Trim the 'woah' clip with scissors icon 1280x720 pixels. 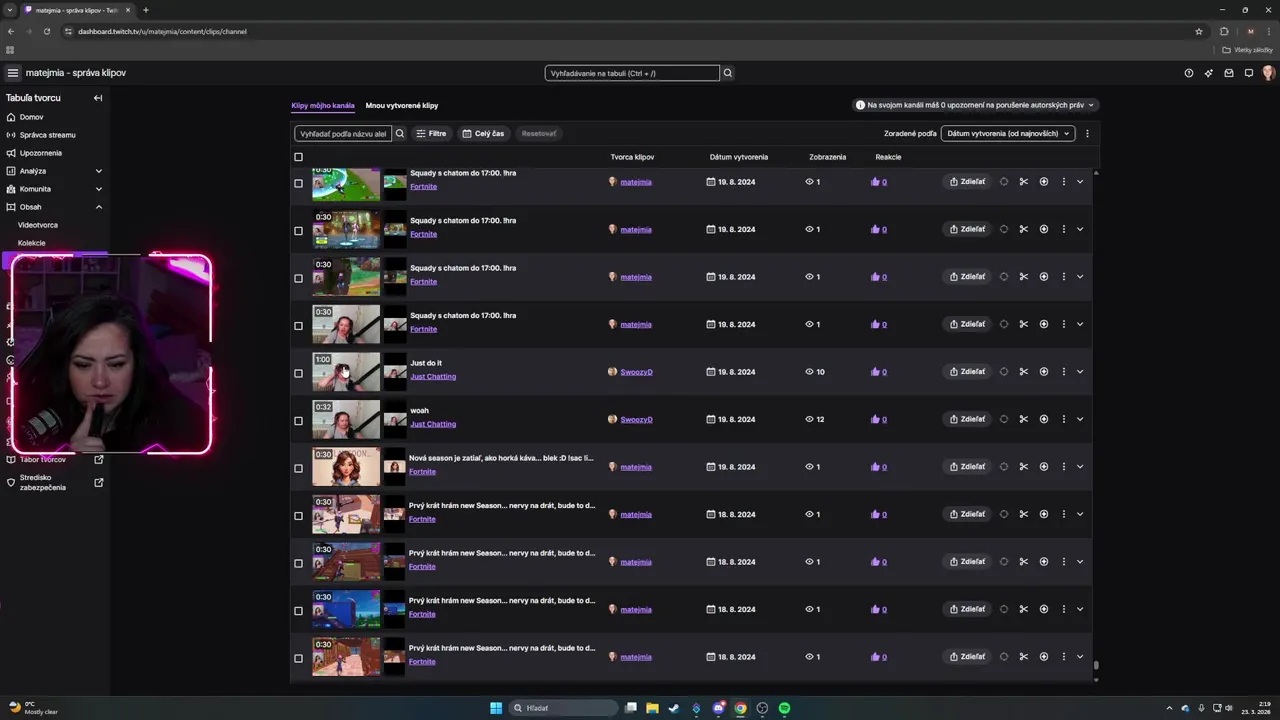click(x=1024, y=419)
